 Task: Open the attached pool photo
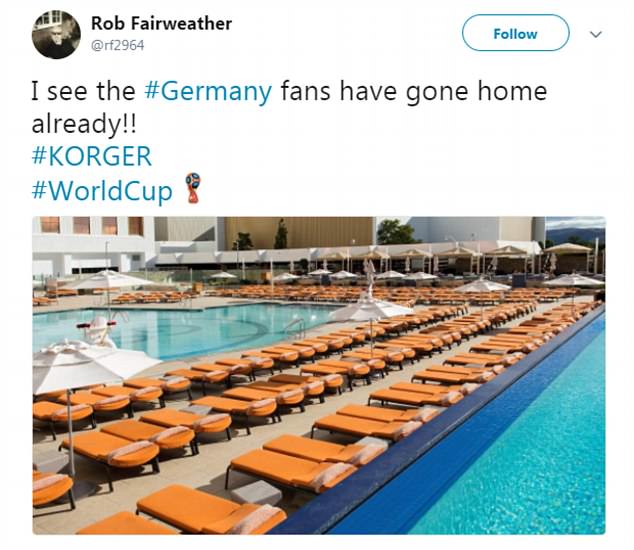click(x=319, y=375)
